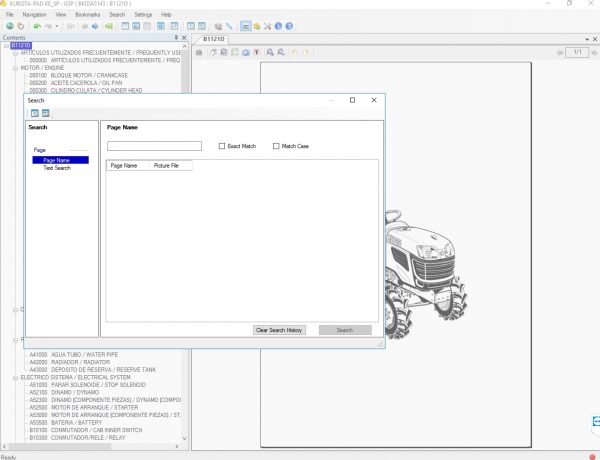Click the green forward arrow toolbar icon
The width and height of the screenshot is (600, 460).
108,26
